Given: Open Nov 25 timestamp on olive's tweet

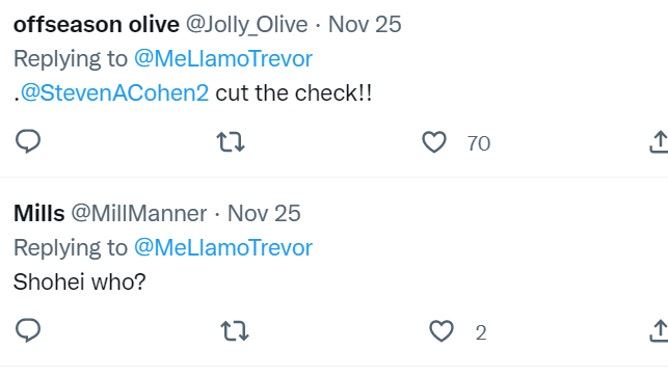Looking at the screenshot, I should pyautogui.click(x=365, y=24).
